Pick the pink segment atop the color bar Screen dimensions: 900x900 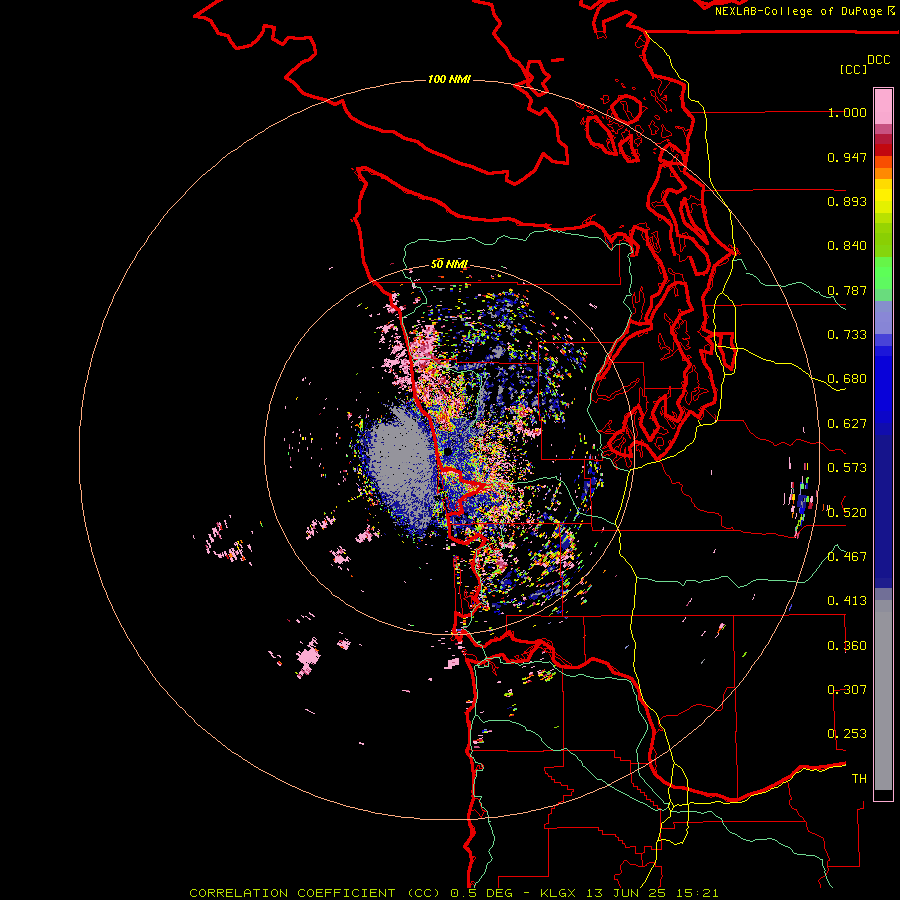tap(883, 106)
